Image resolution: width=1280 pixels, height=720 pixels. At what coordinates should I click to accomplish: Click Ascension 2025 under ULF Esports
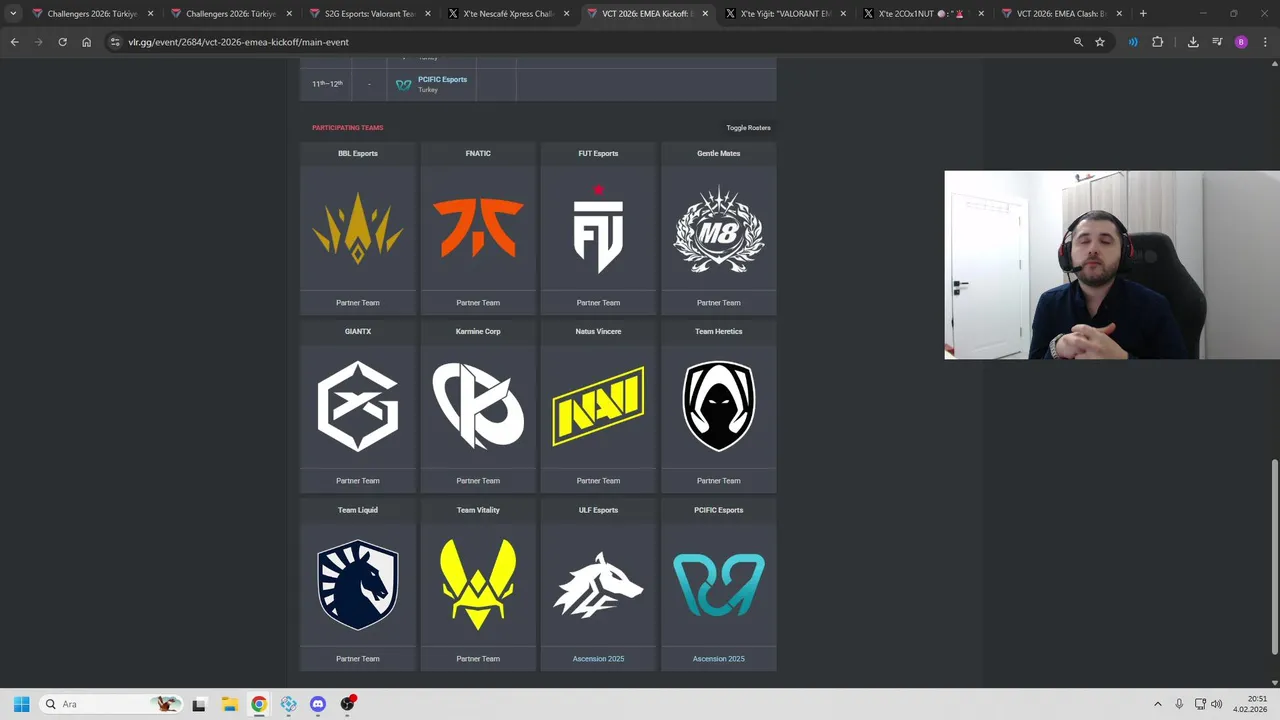click(x=598, y=659)
